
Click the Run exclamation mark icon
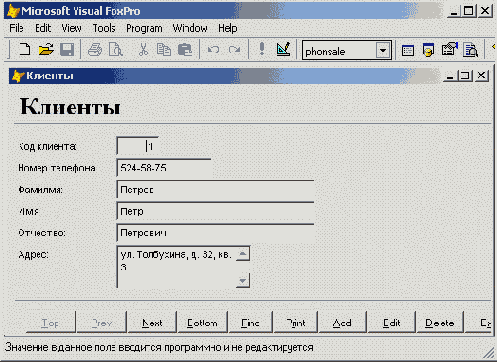[x=262, y=49]
